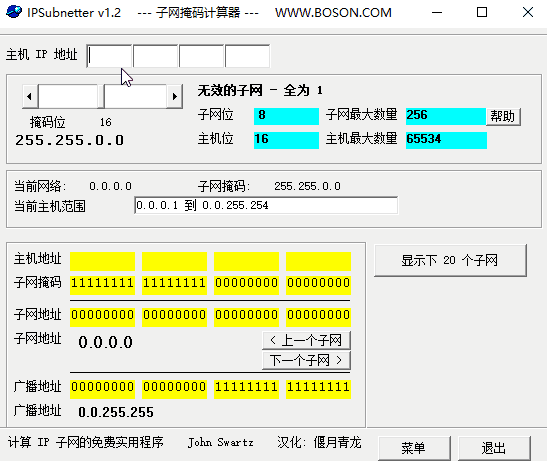Click the IPSubnetter app icon in title bar
The image size is (547, 461).
click(14, 12)
